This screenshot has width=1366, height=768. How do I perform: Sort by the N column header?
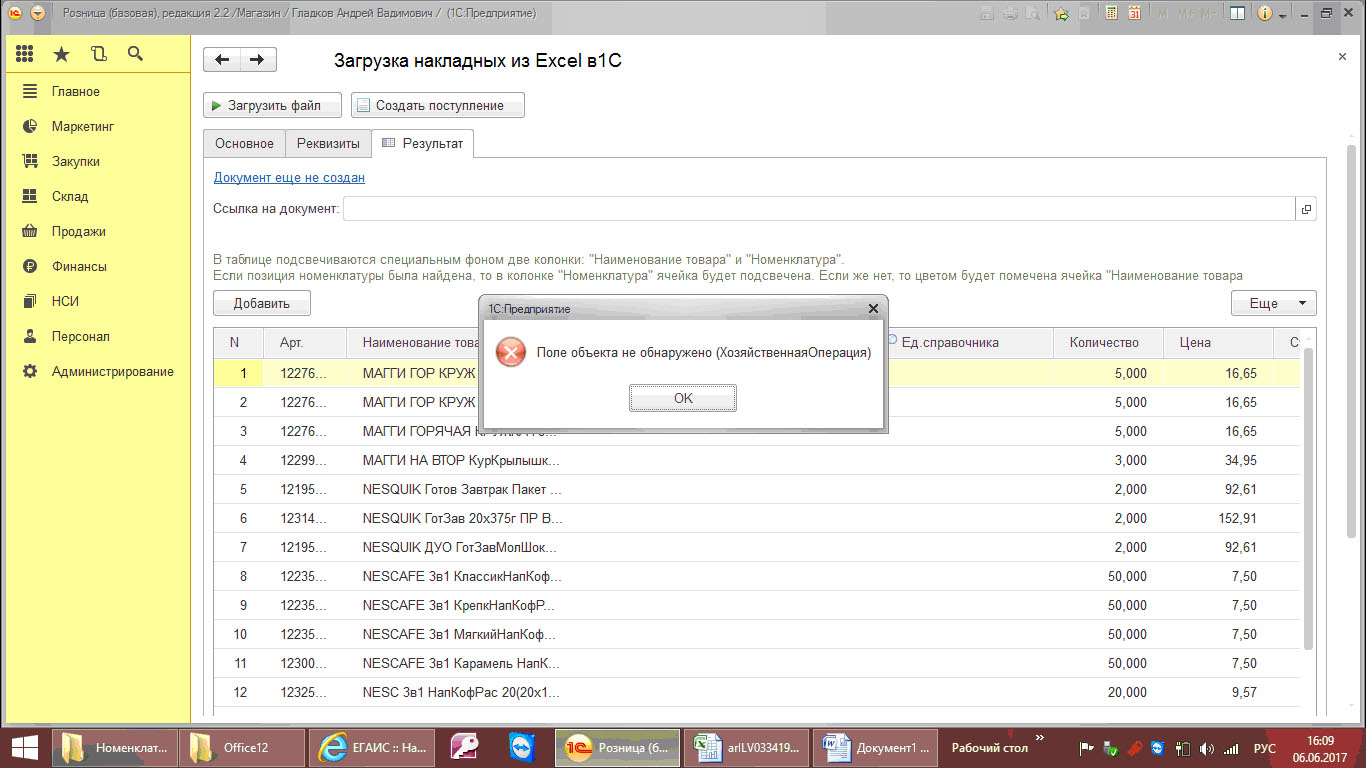[x=239, y=342]
